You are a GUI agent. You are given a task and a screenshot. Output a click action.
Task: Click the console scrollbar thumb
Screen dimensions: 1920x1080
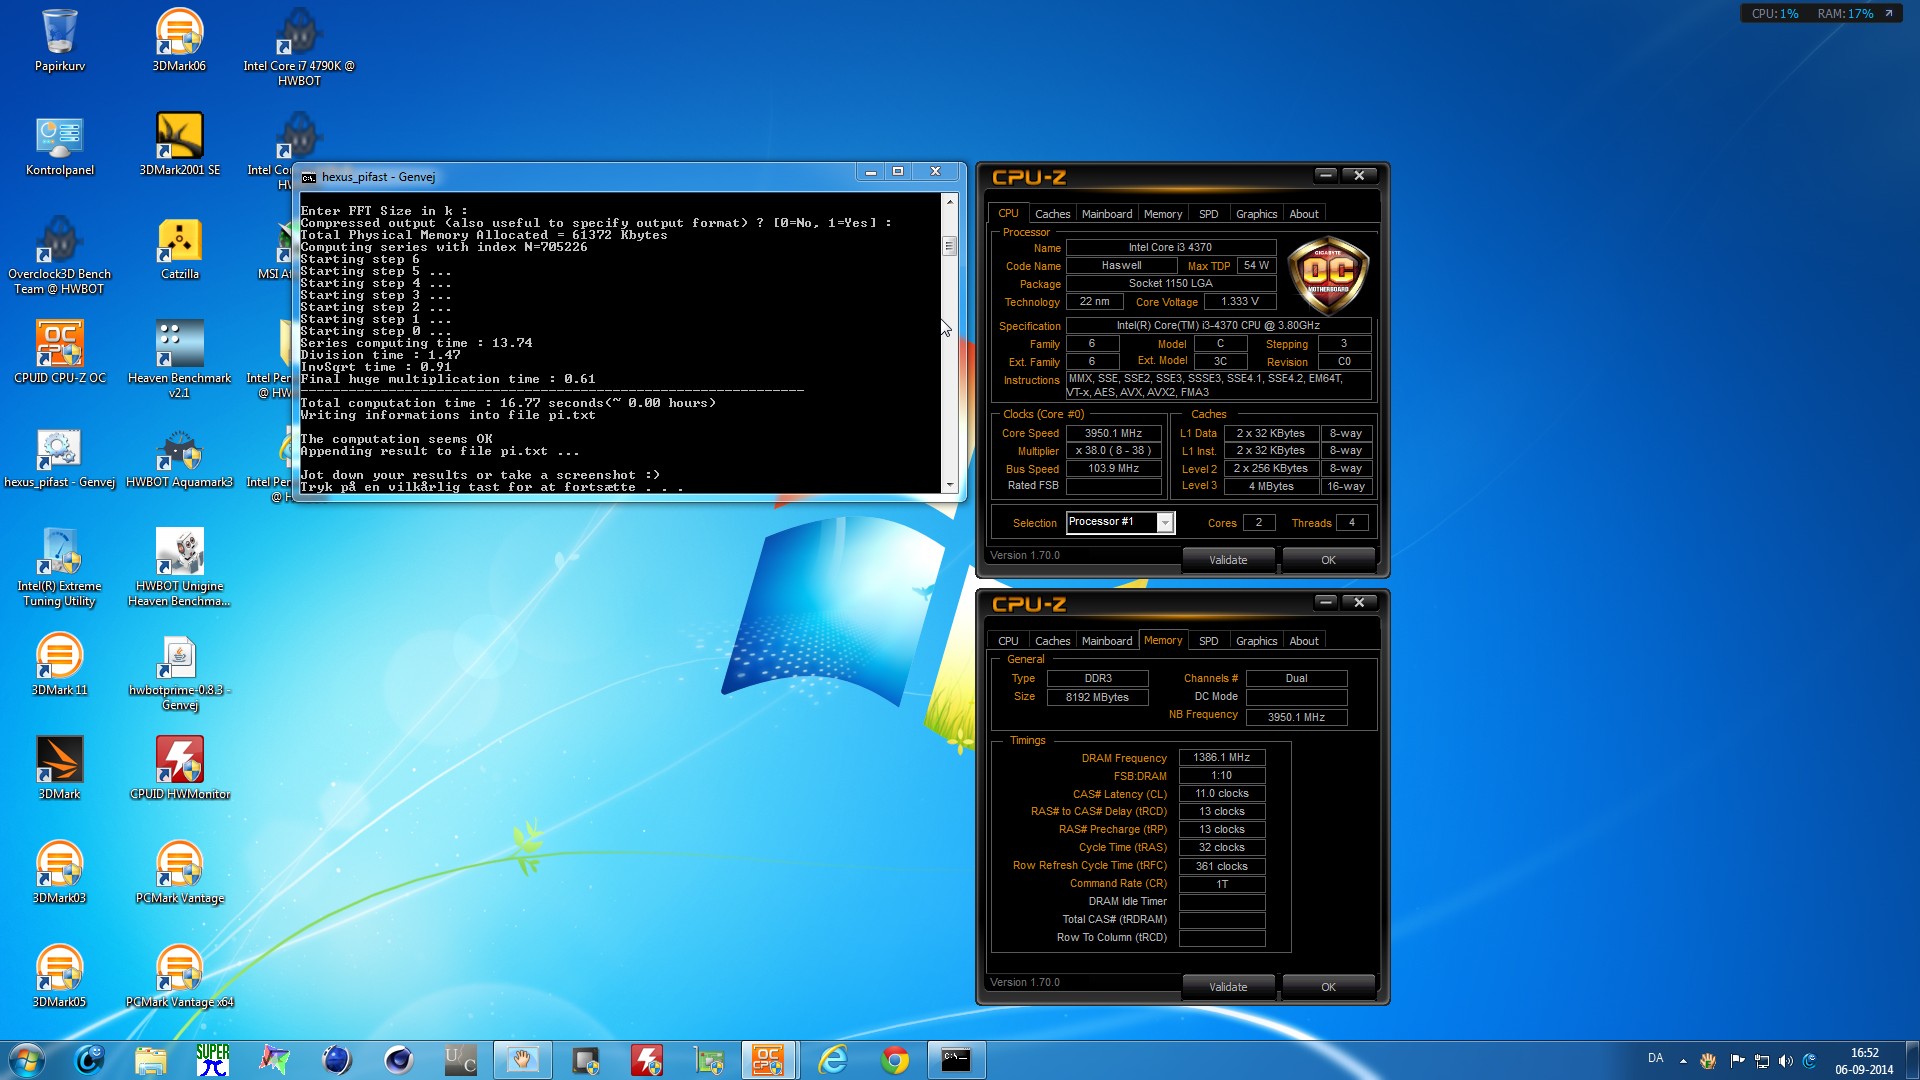point(950,246)
